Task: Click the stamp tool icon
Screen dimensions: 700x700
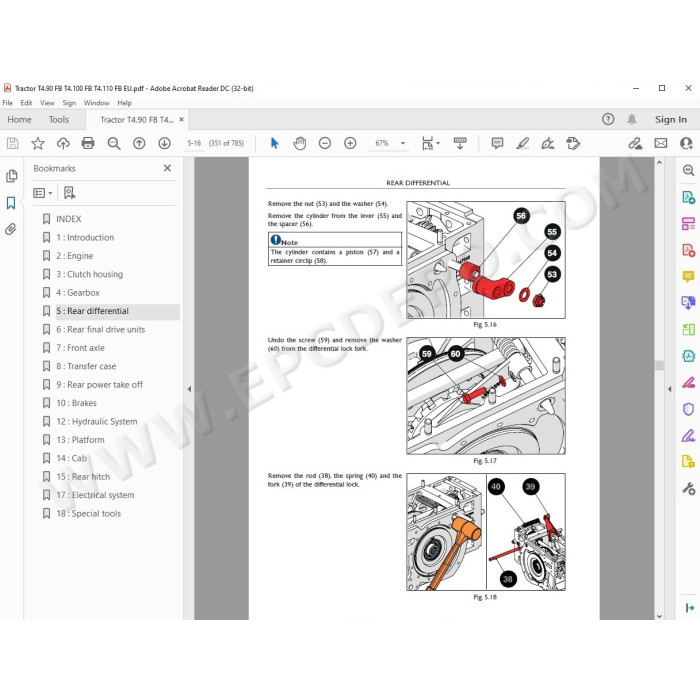Action: pos(573,143)
